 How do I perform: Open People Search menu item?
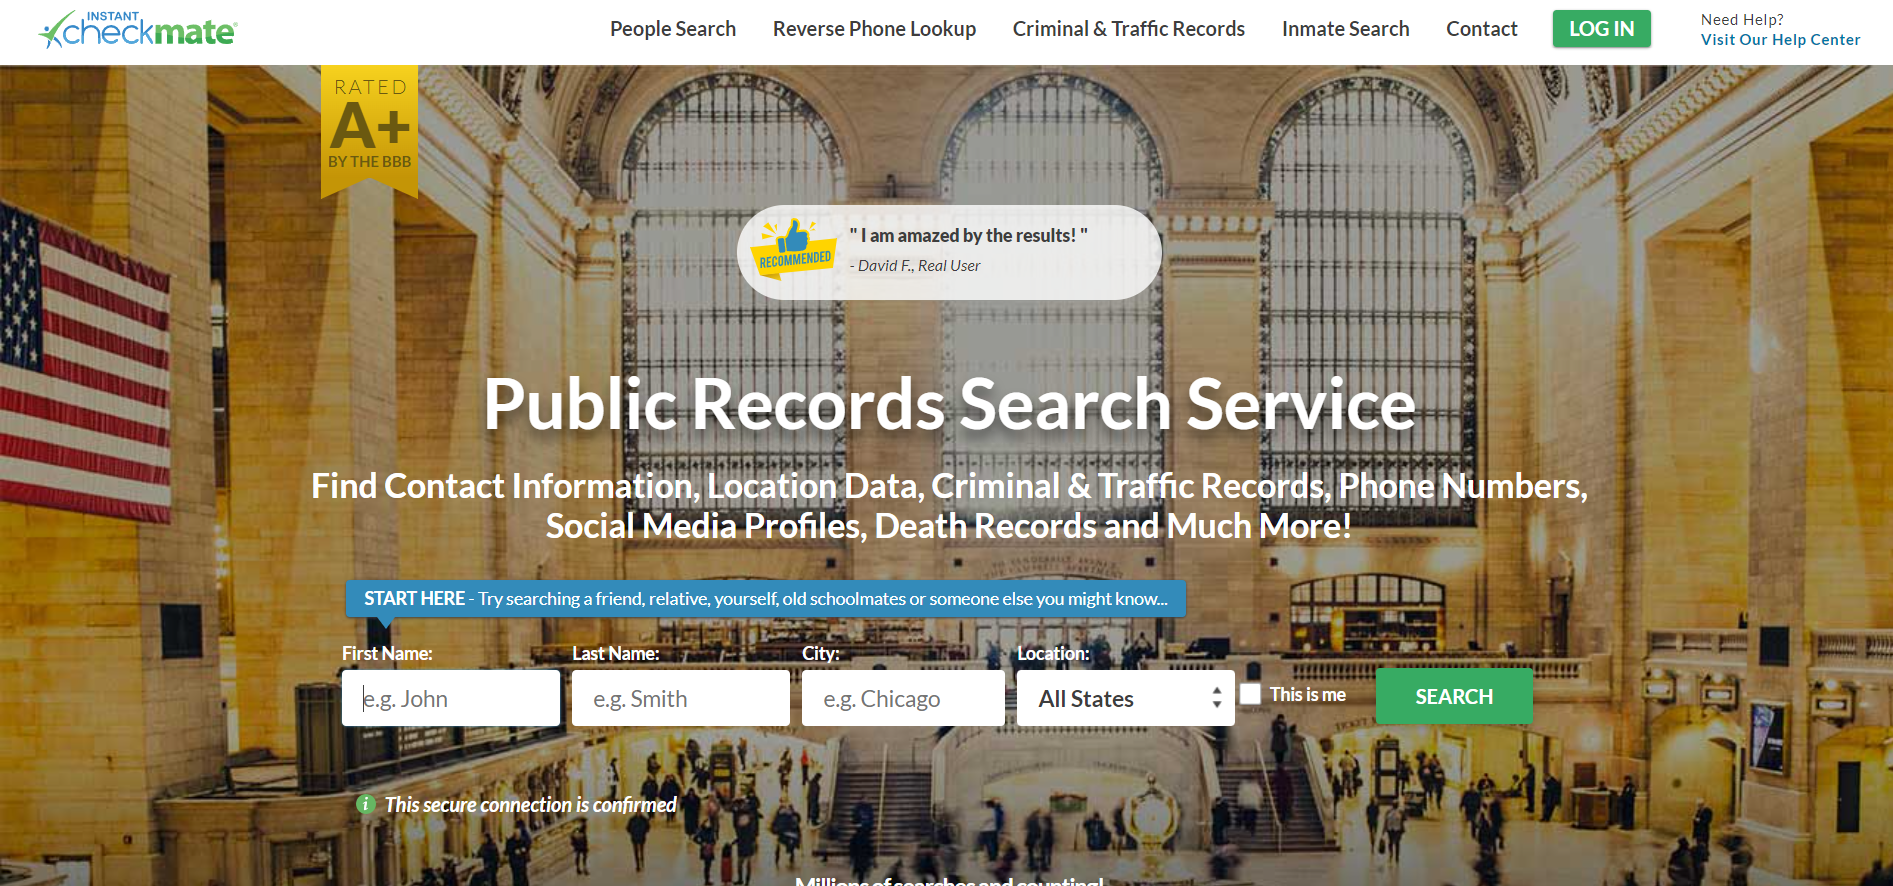(672, 29)
